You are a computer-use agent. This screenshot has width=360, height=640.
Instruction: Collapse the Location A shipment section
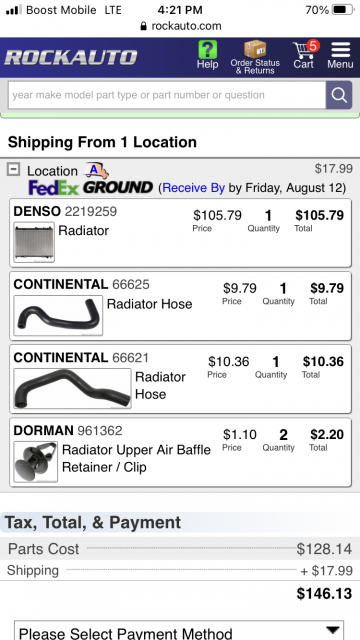(13, 169)
